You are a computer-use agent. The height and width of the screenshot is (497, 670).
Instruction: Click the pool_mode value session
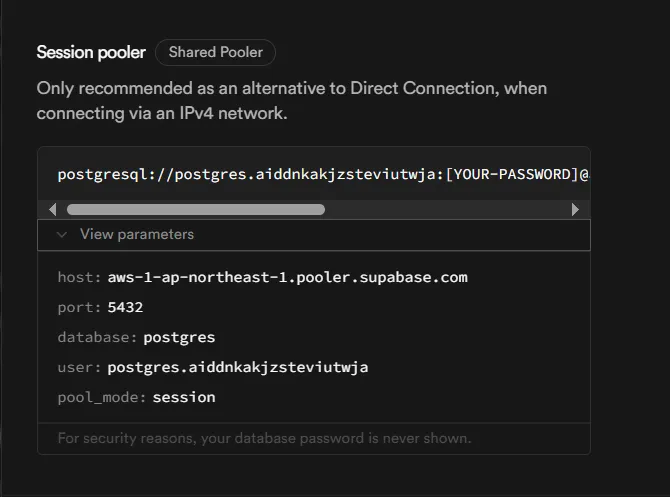[184, 397]
